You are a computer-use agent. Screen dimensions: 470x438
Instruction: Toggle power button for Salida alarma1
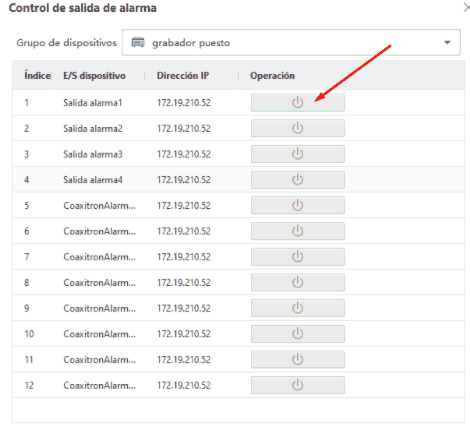298,102
